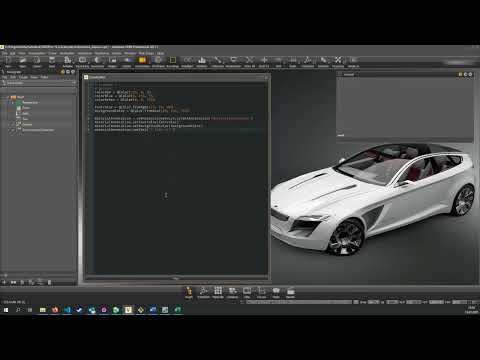Click the Statistics bar-chart toolbar icon
Screen dimensions: 480x360
tap(202, 60)
